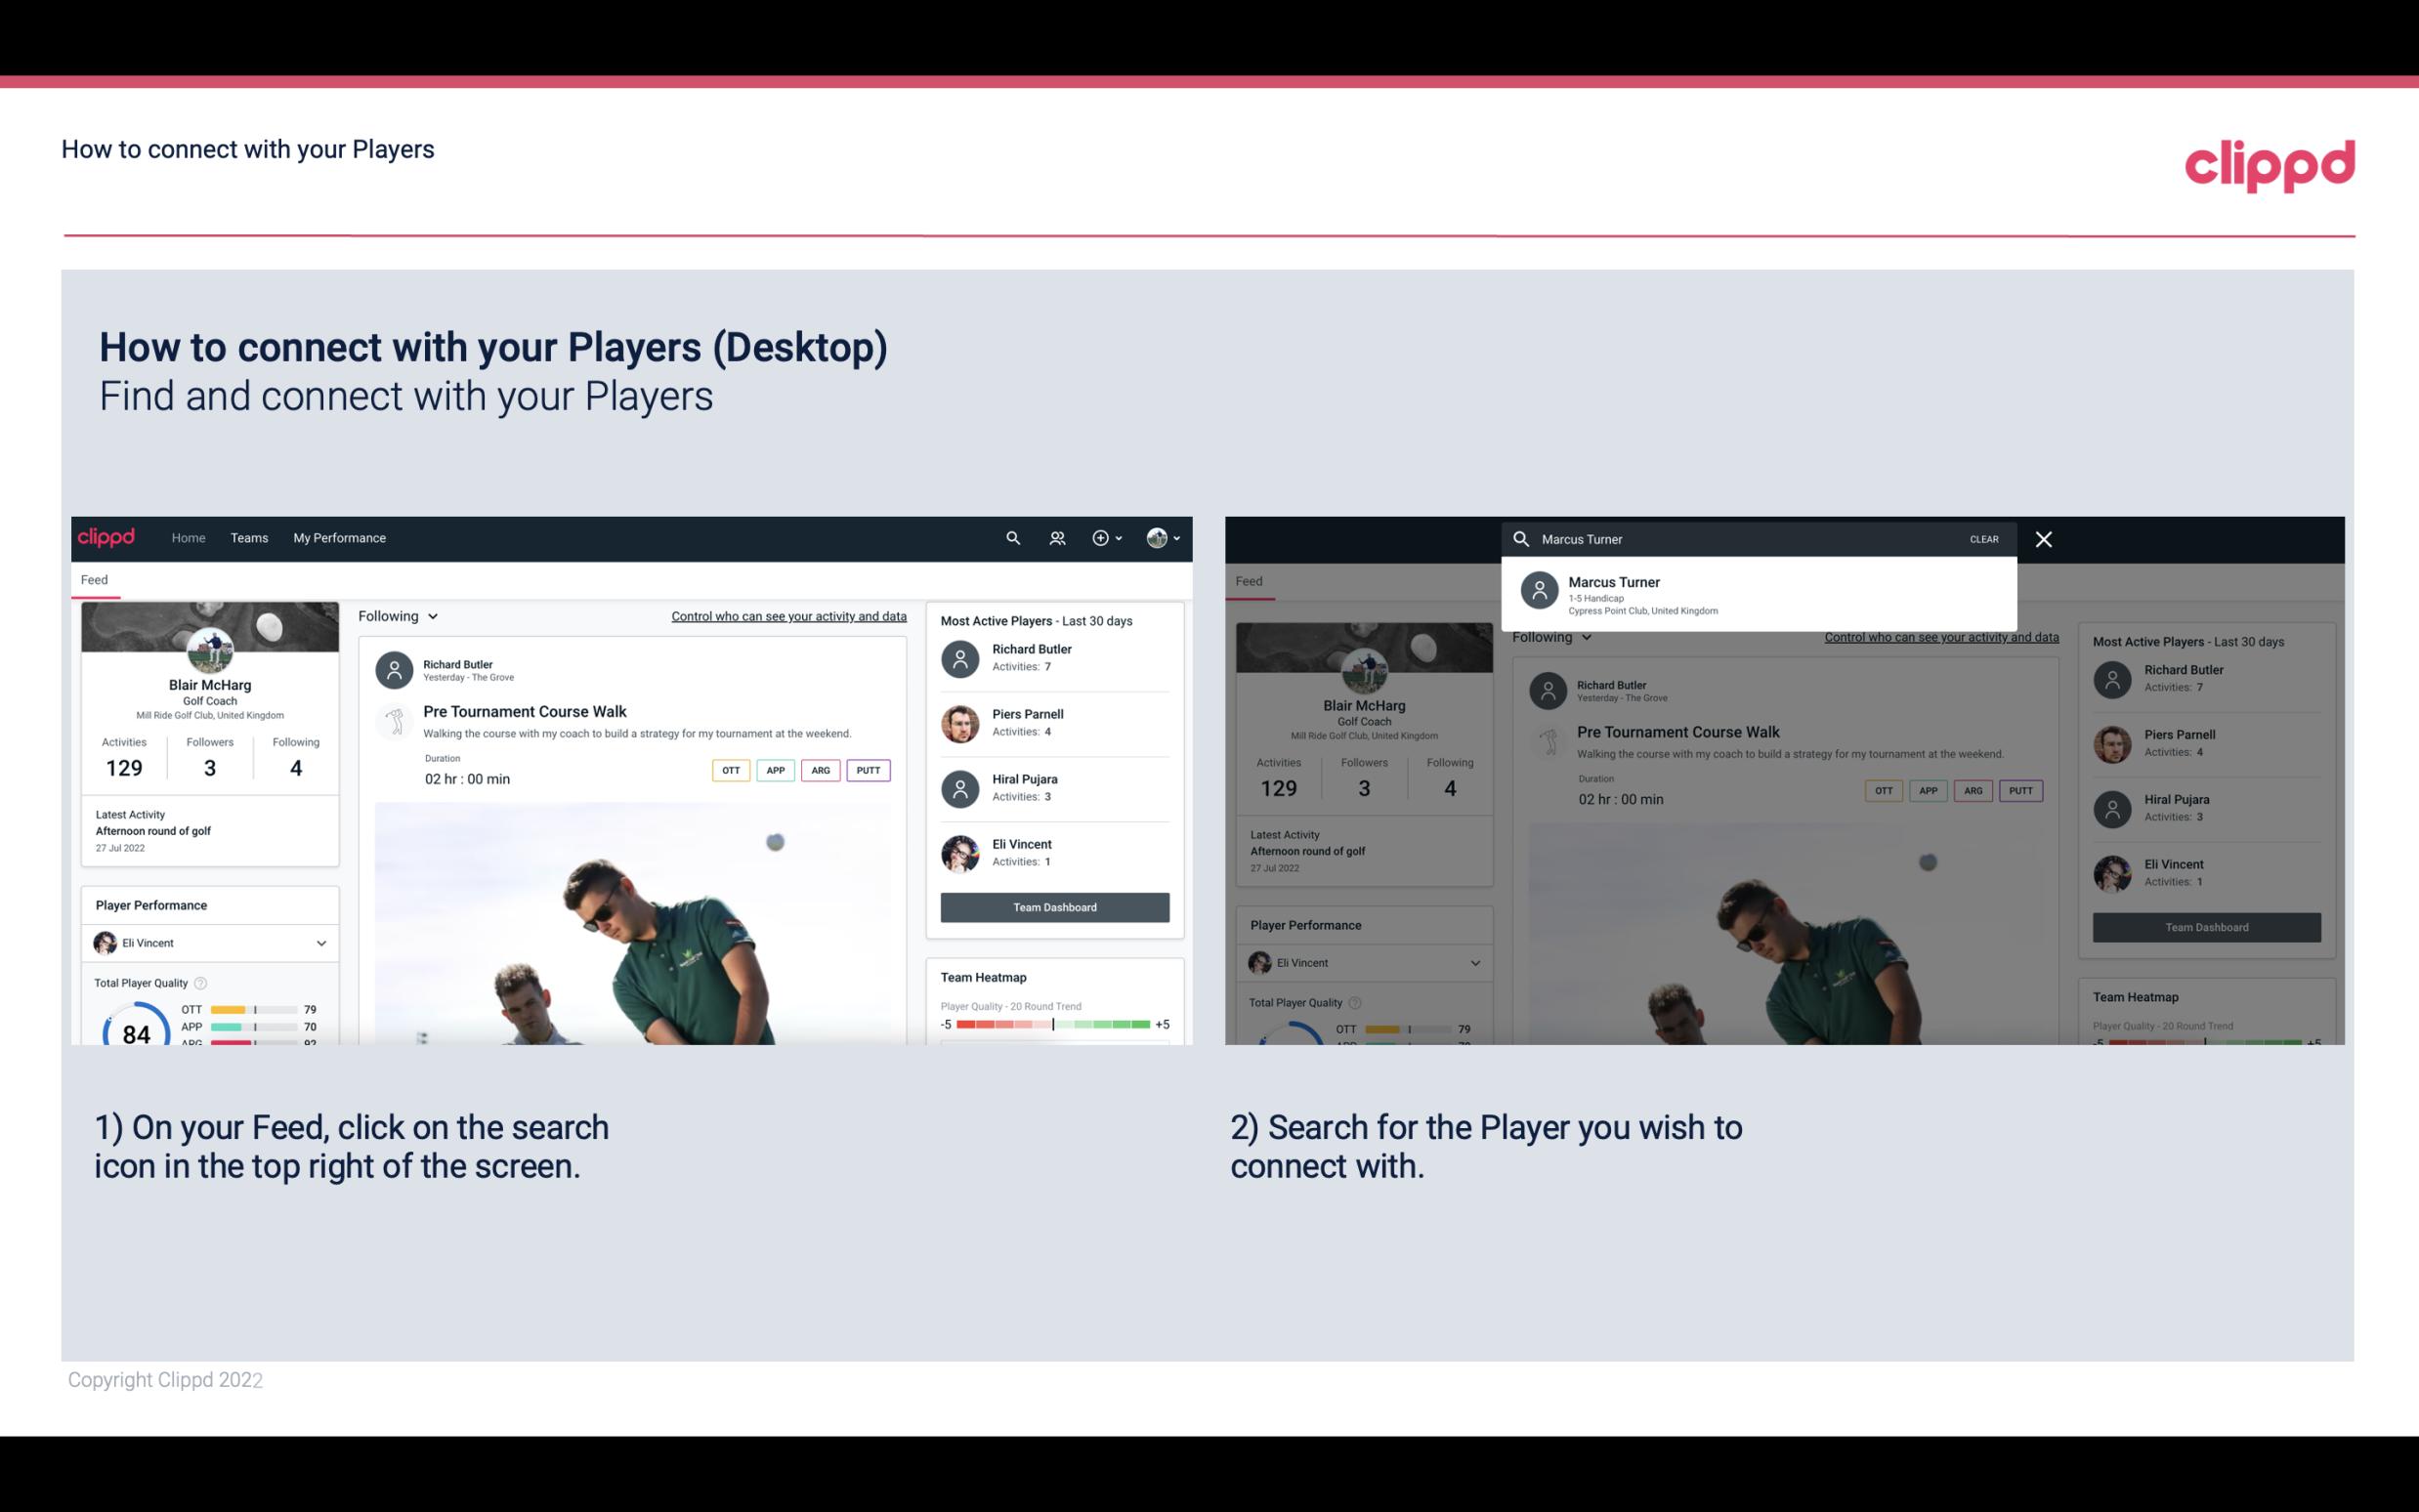The height and width of the screenshot is (1512, 2419).
Task: Select the My Performance tab
Action: coord(340,538)
